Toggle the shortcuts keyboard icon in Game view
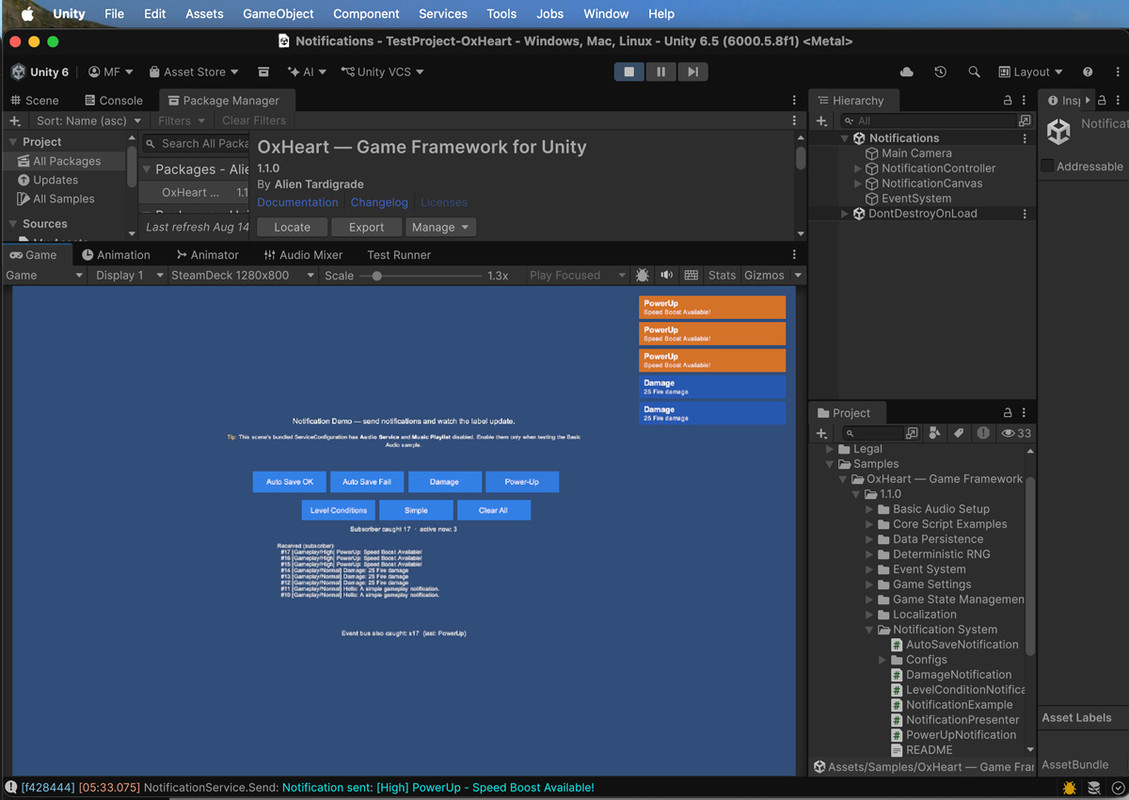The image size is (1129, 800). [x=691, y=275]
